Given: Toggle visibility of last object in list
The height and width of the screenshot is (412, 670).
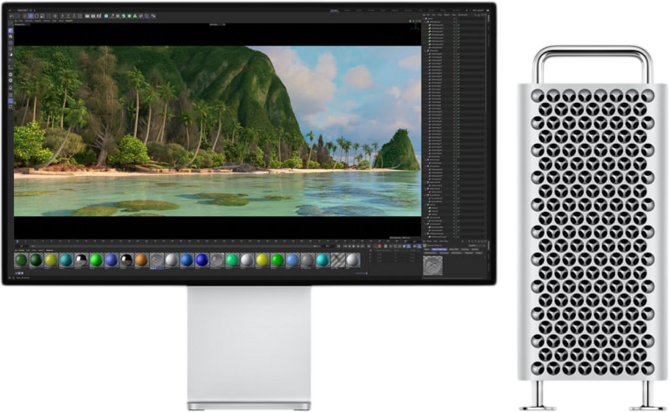Looking at the screenshot, I should coord(456,238).
